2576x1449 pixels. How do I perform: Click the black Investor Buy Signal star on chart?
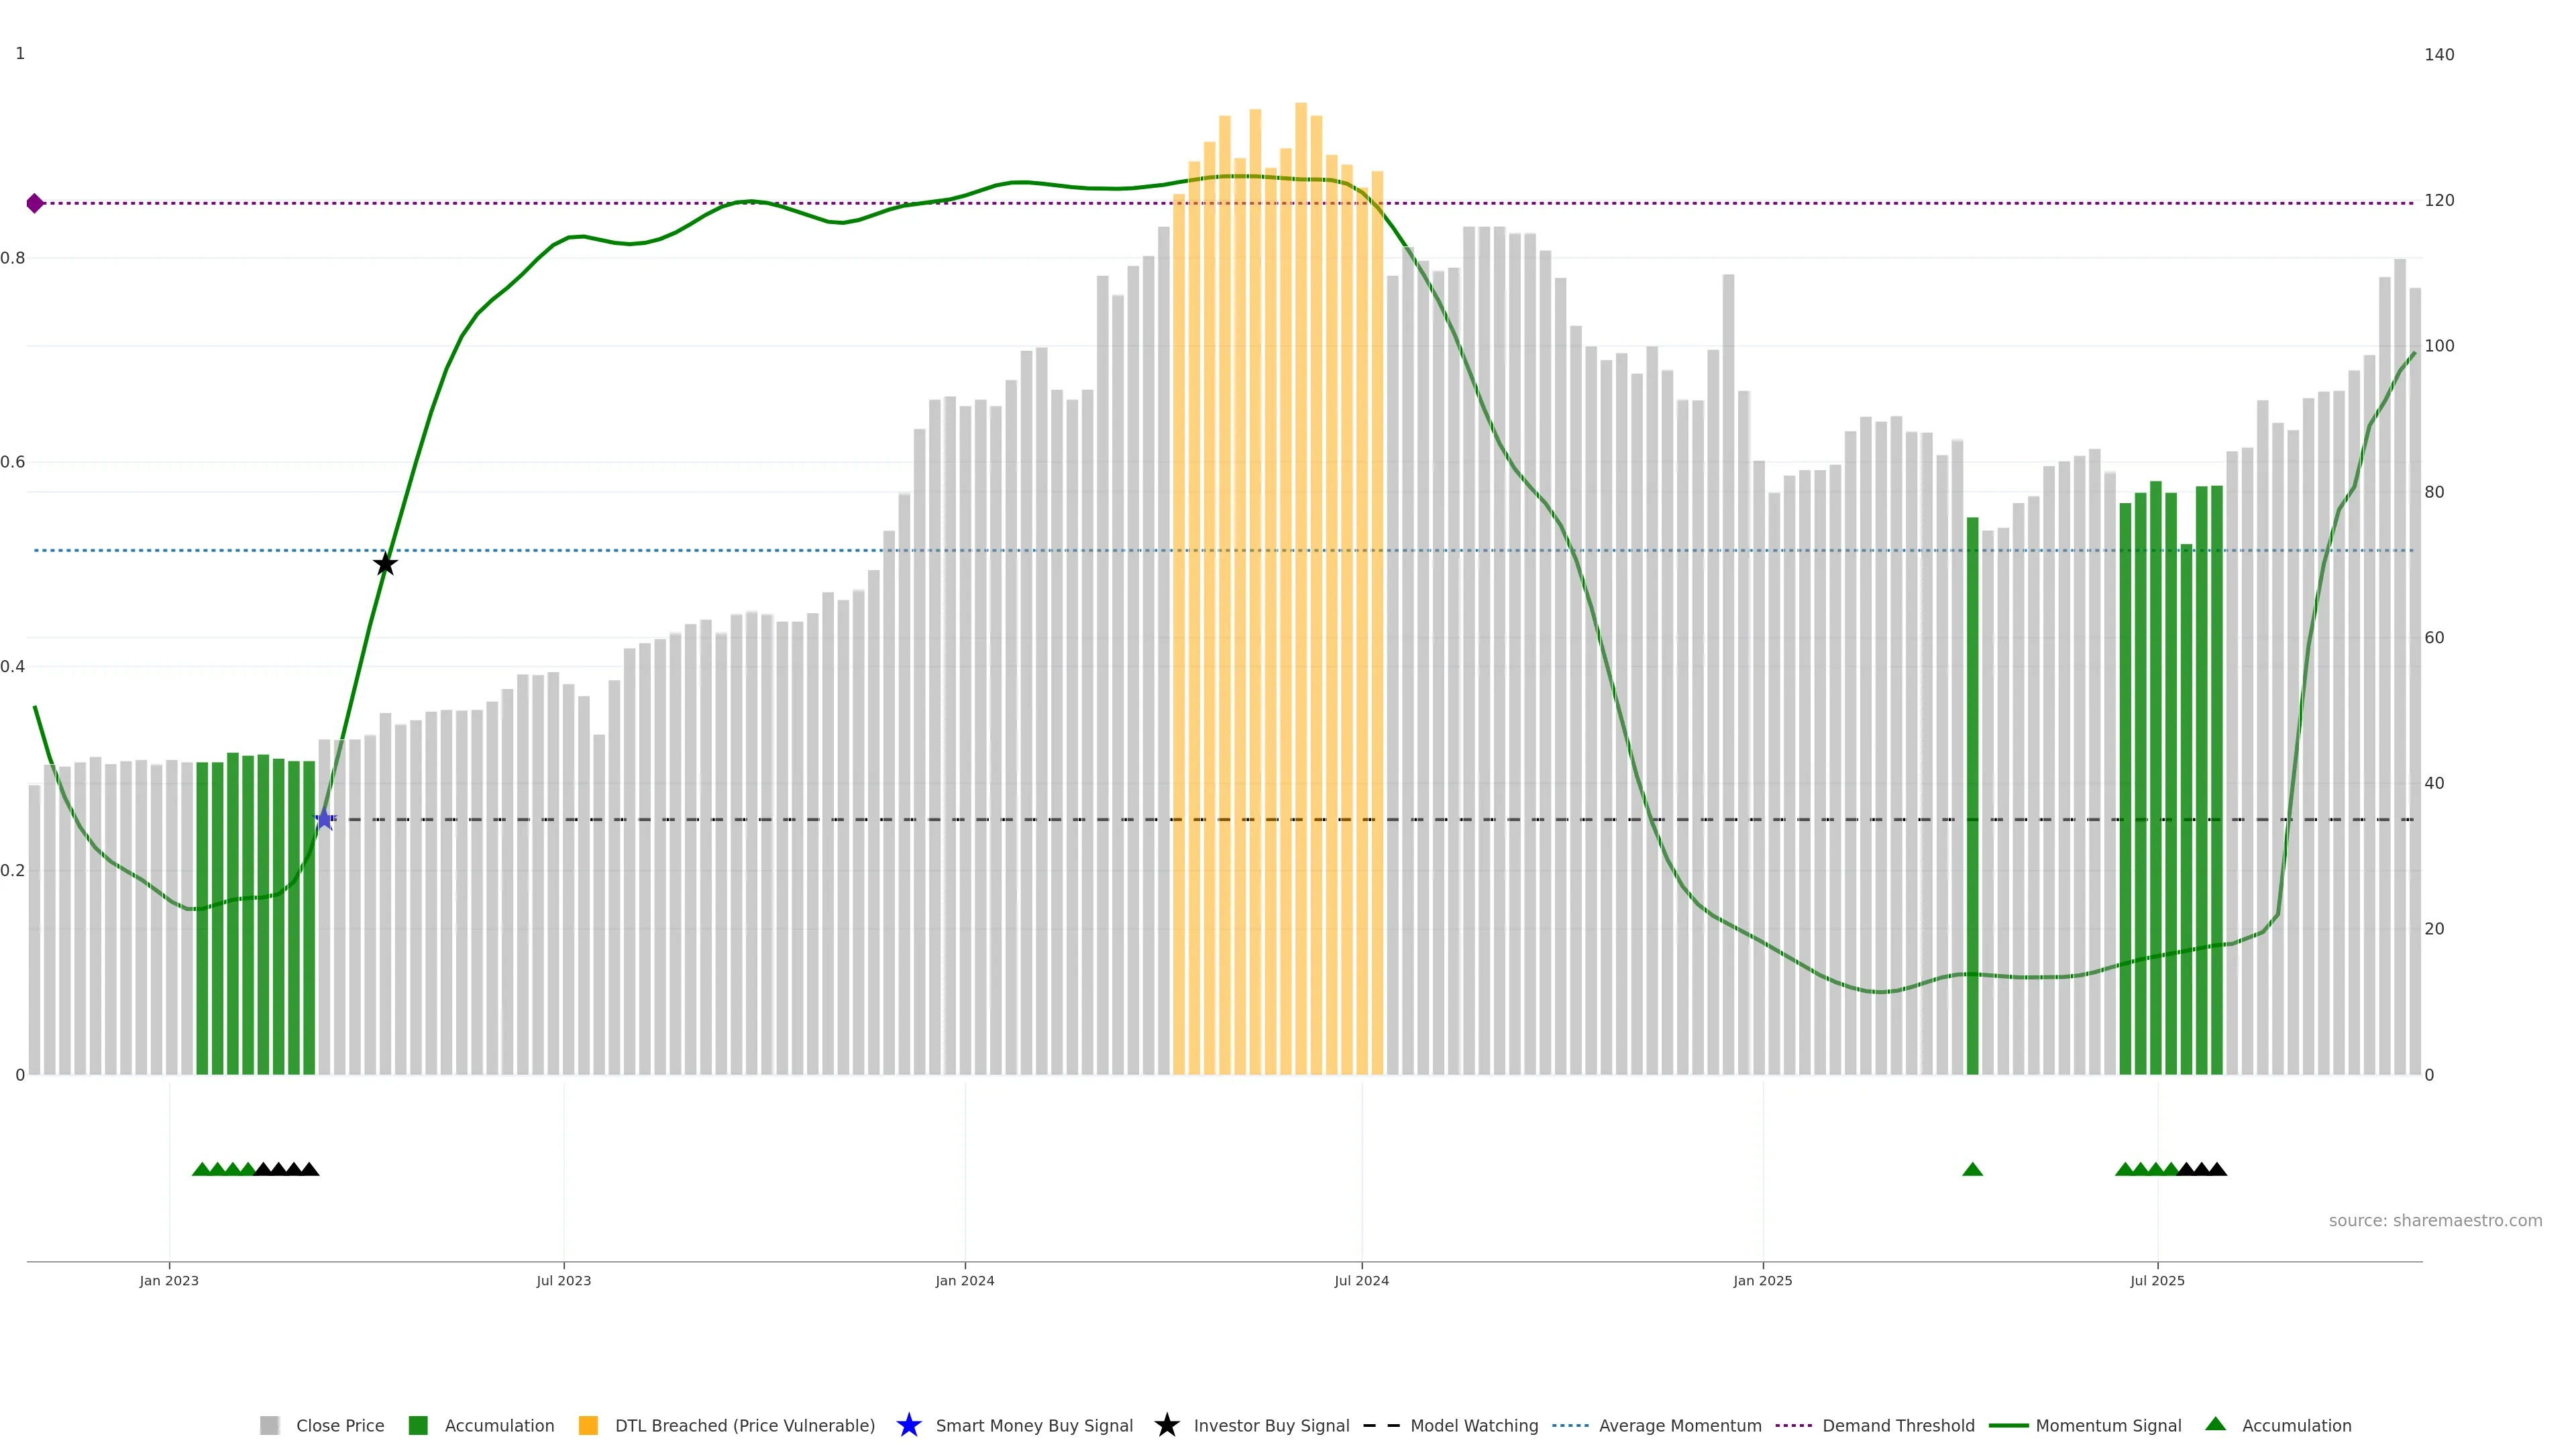(x=385, y=564)
